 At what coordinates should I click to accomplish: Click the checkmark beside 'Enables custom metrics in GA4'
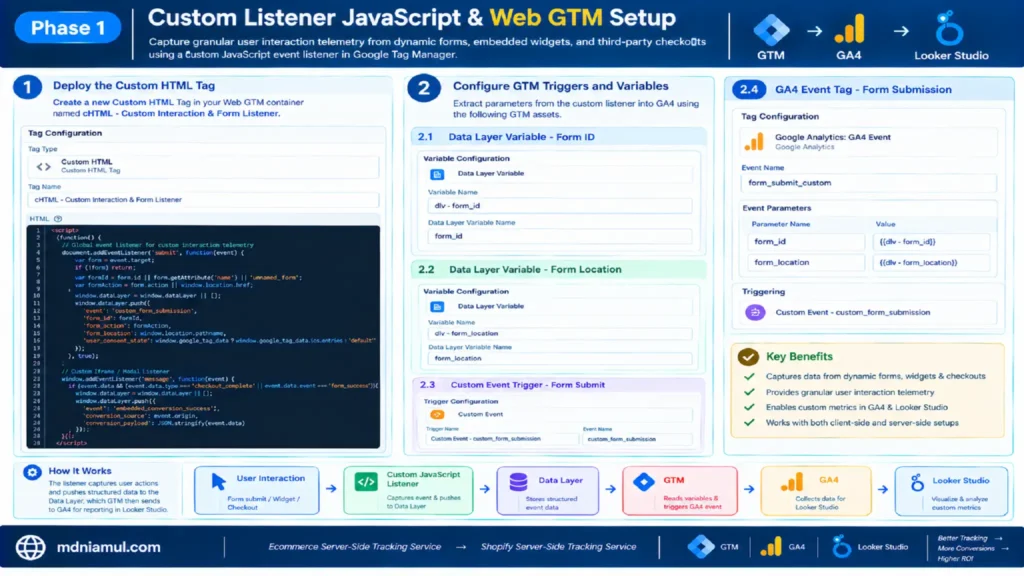(749, 408)
